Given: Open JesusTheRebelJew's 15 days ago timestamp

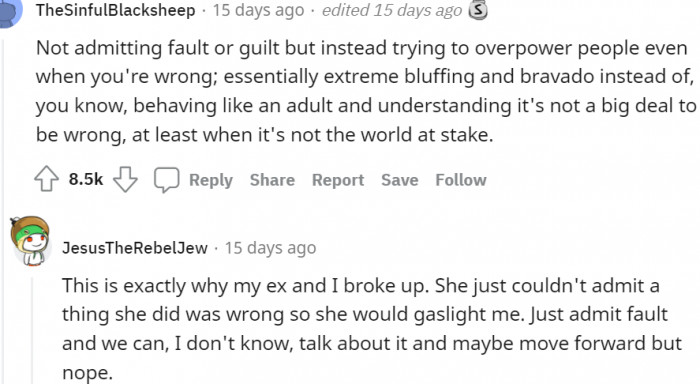Looking at the screenshot, I should 270,248.
